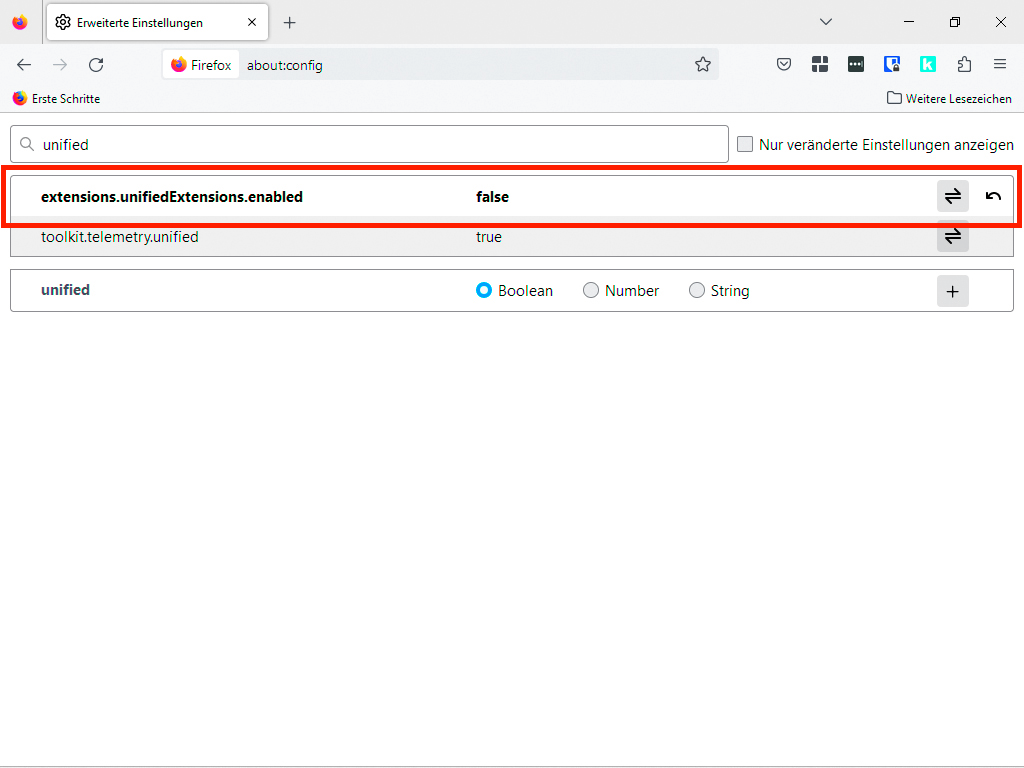
Task: Check 'Nur veränderte Einstellungen anzeigen'
Action: click(x=745, y=144)
